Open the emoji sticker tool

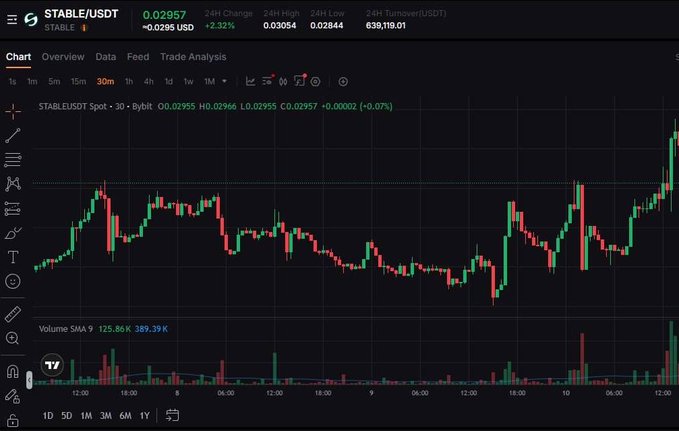coord(13,282)
